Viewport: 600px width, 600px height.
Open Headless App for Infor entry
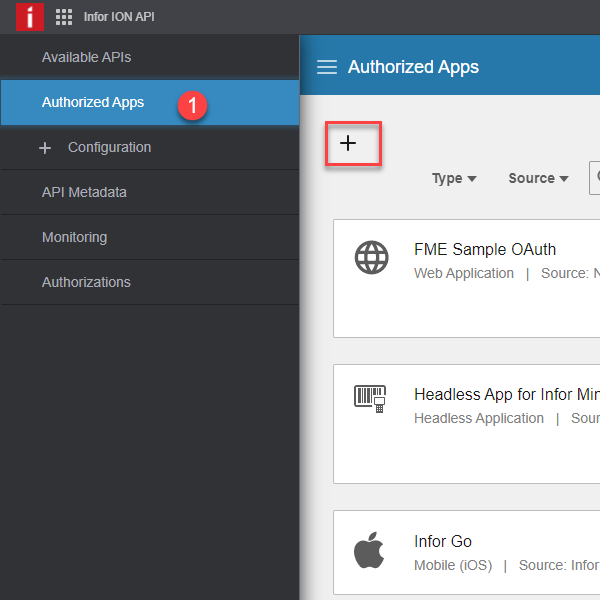507,395
